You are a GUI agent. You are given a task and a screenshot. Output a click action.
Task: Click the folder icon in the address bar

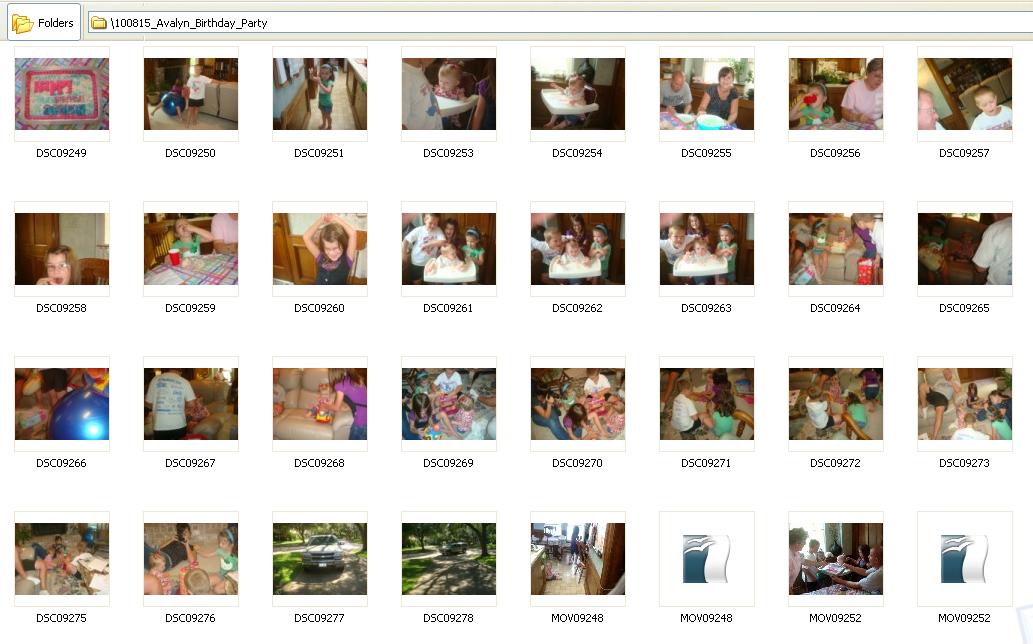click(99, 23)
